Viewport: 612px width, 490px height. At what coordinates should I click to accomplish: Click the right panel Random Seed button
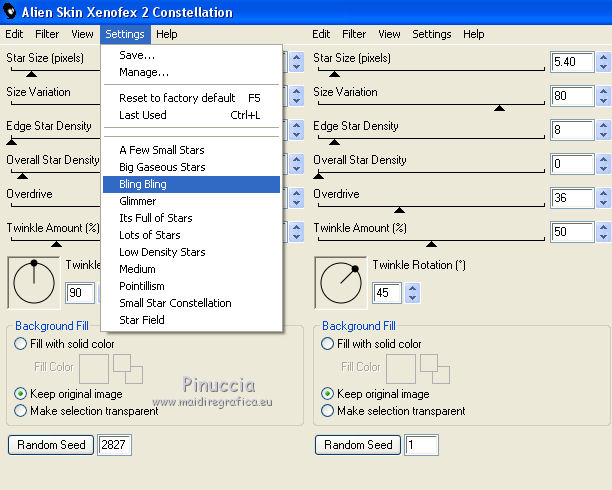coord(359,445)
